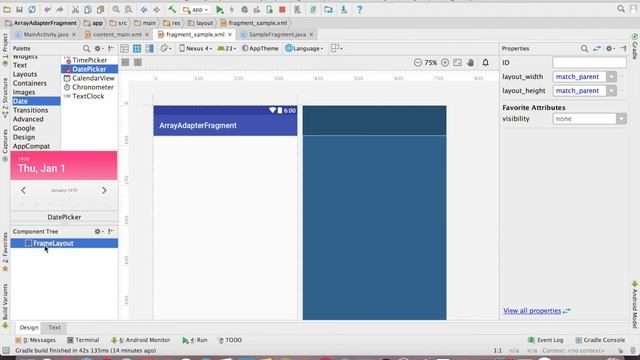This screenshot has width=640, height=360.
Task: Open the Event Log
Action: coord(545,340)
